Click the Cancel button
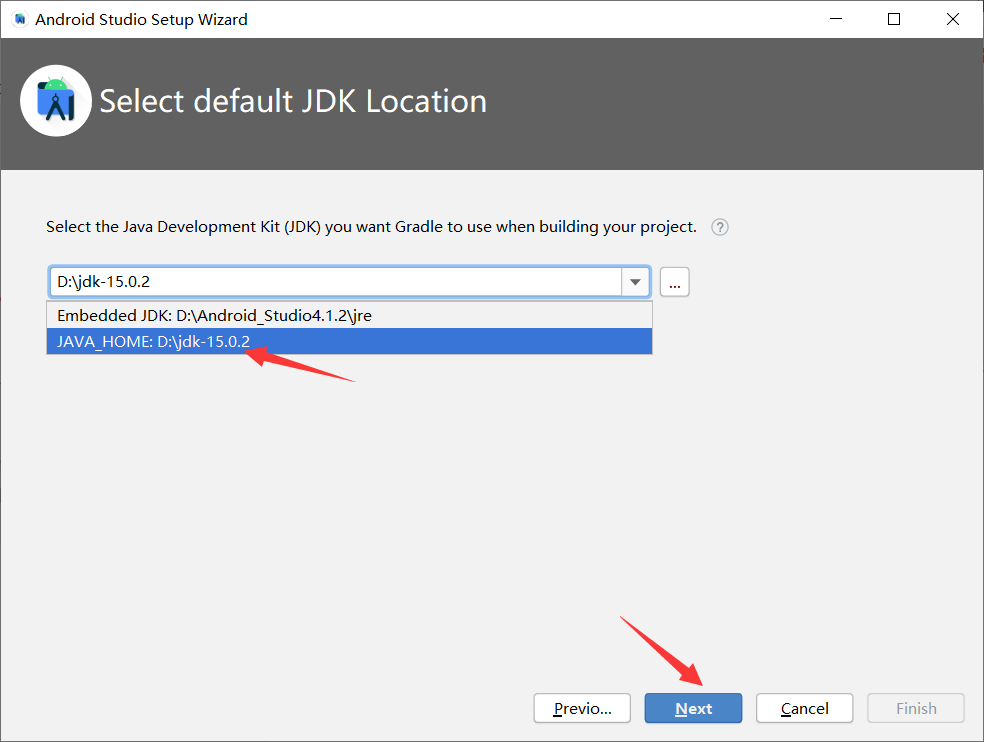Viewport: 984px width, 742px height. 804,708
